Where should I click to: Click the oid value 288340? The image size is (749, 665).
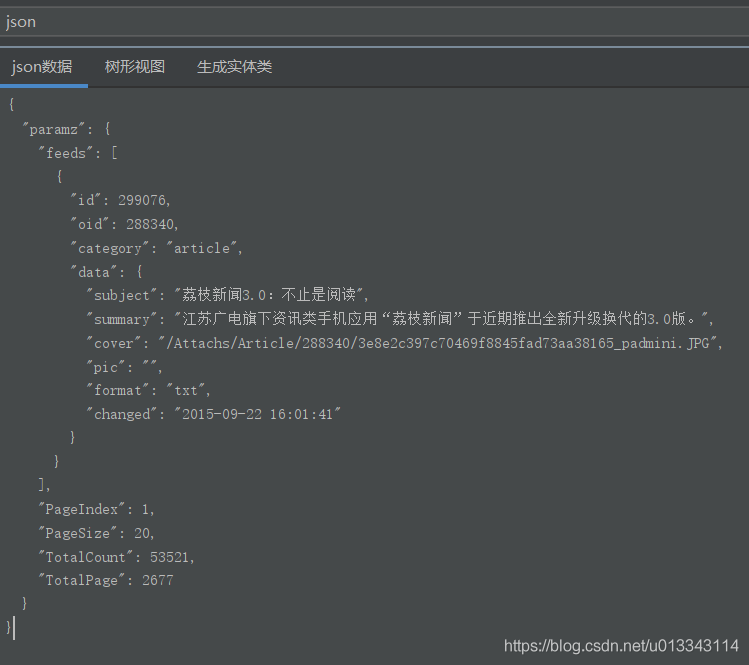tap(152, 224)
